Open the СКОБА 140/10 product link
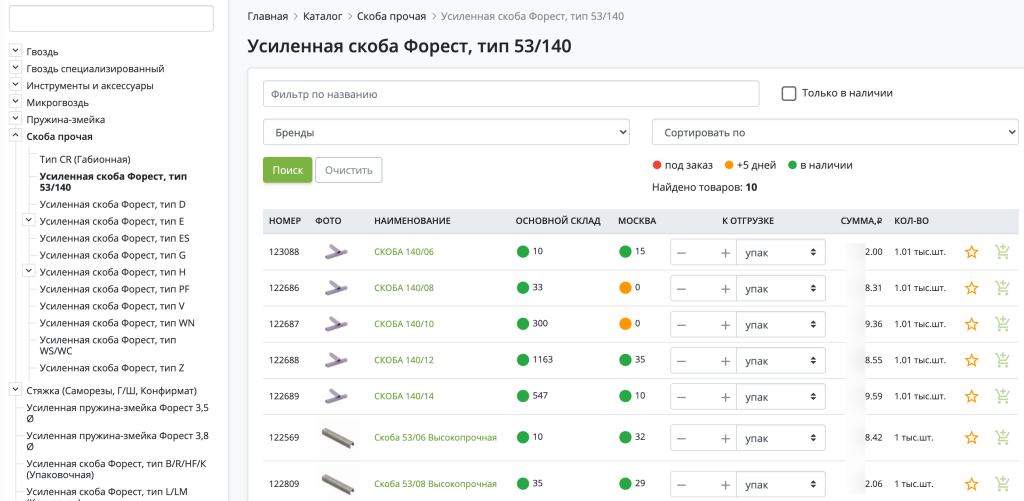The width and height of the screenshot is (1024, 501). [404, 324]
